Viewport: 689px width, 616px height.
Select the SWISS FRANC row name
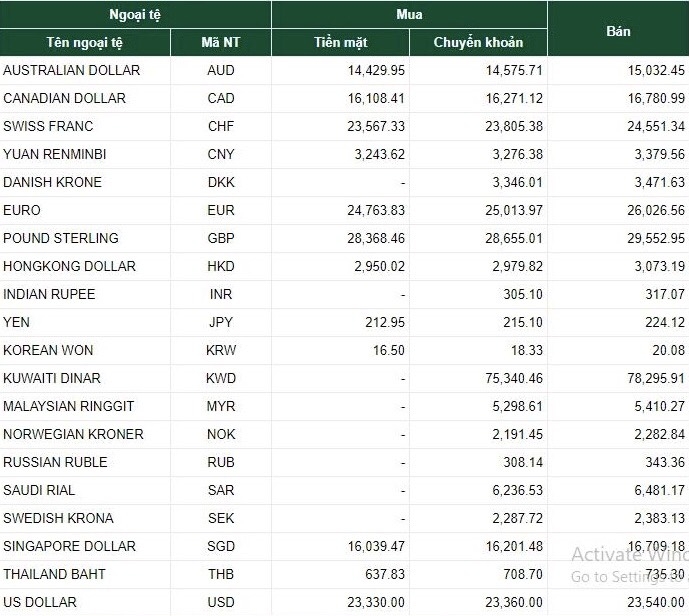[x=48, y=127]
